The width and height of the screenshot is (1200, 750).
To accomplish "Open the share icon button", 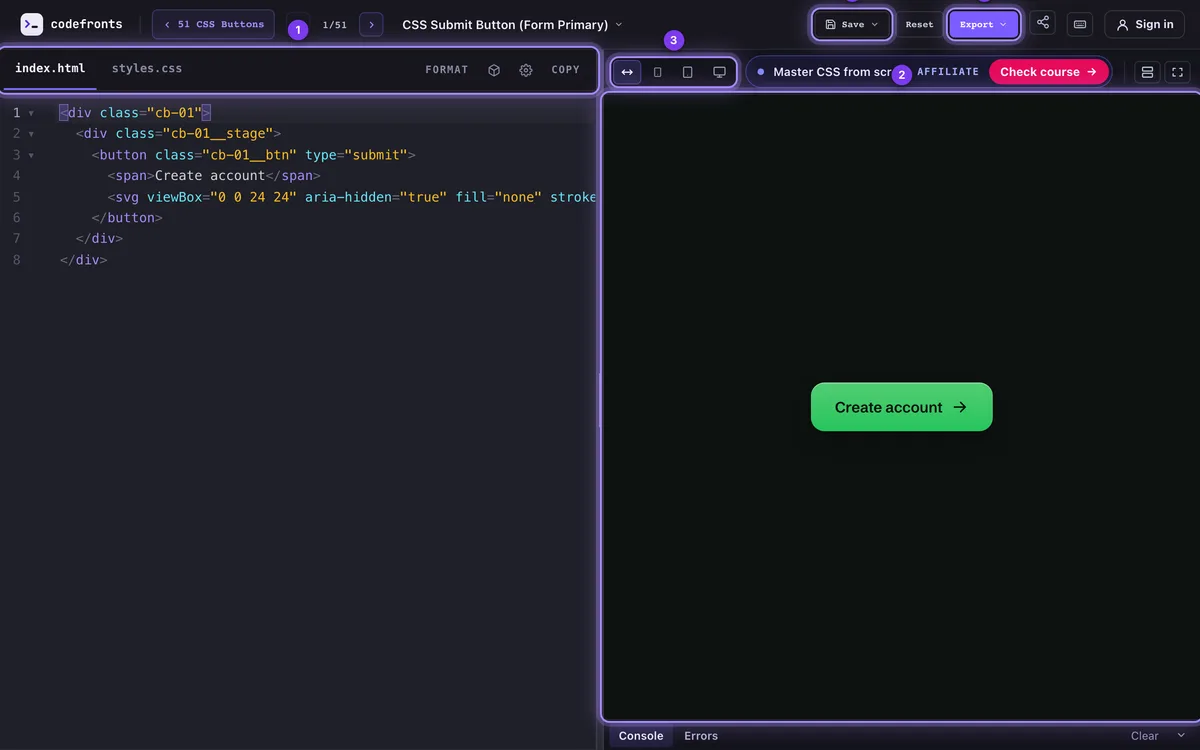I will pyautogui.click(x=1043, y=22).
